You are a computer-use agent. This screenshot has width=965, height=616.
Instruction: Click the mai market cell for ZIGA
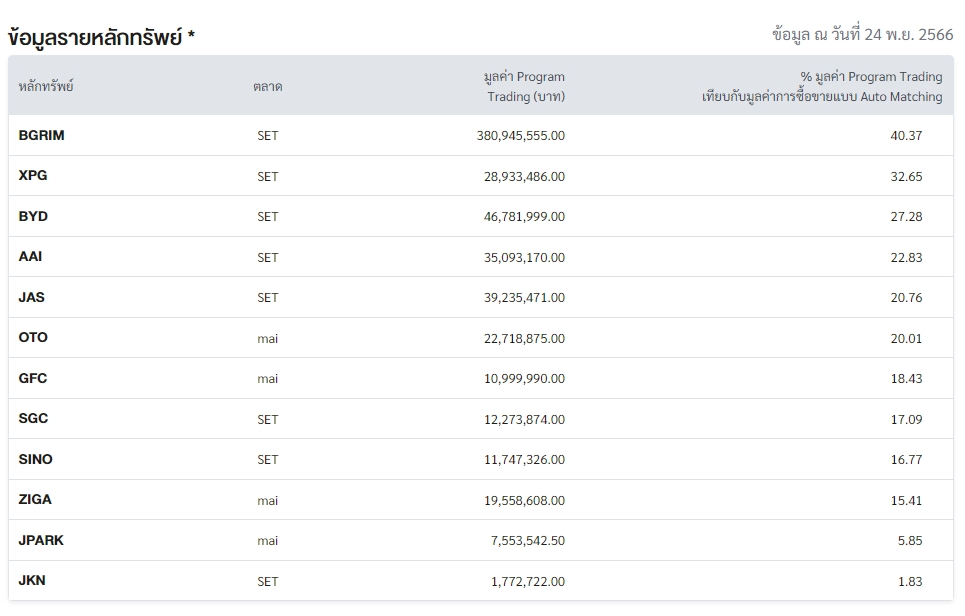pos(268,500)
